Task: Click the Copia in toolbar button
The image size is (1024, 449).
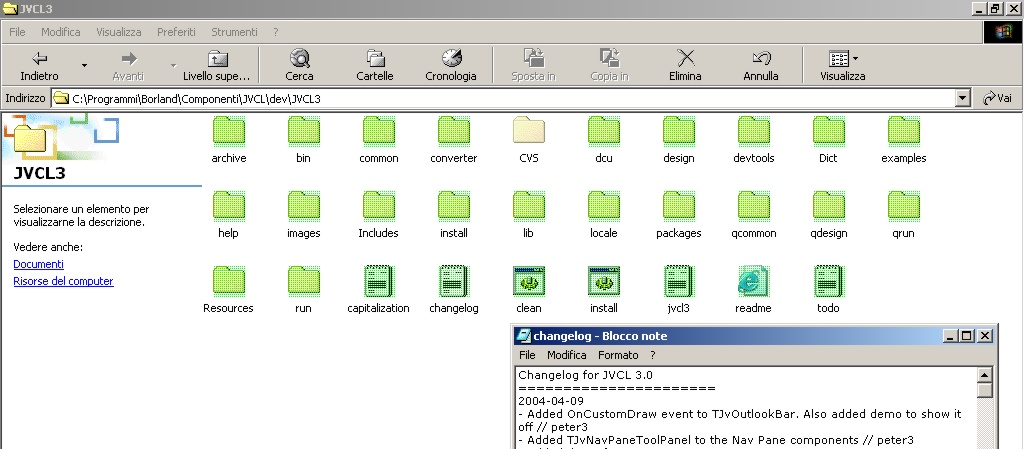Action: 609,65
